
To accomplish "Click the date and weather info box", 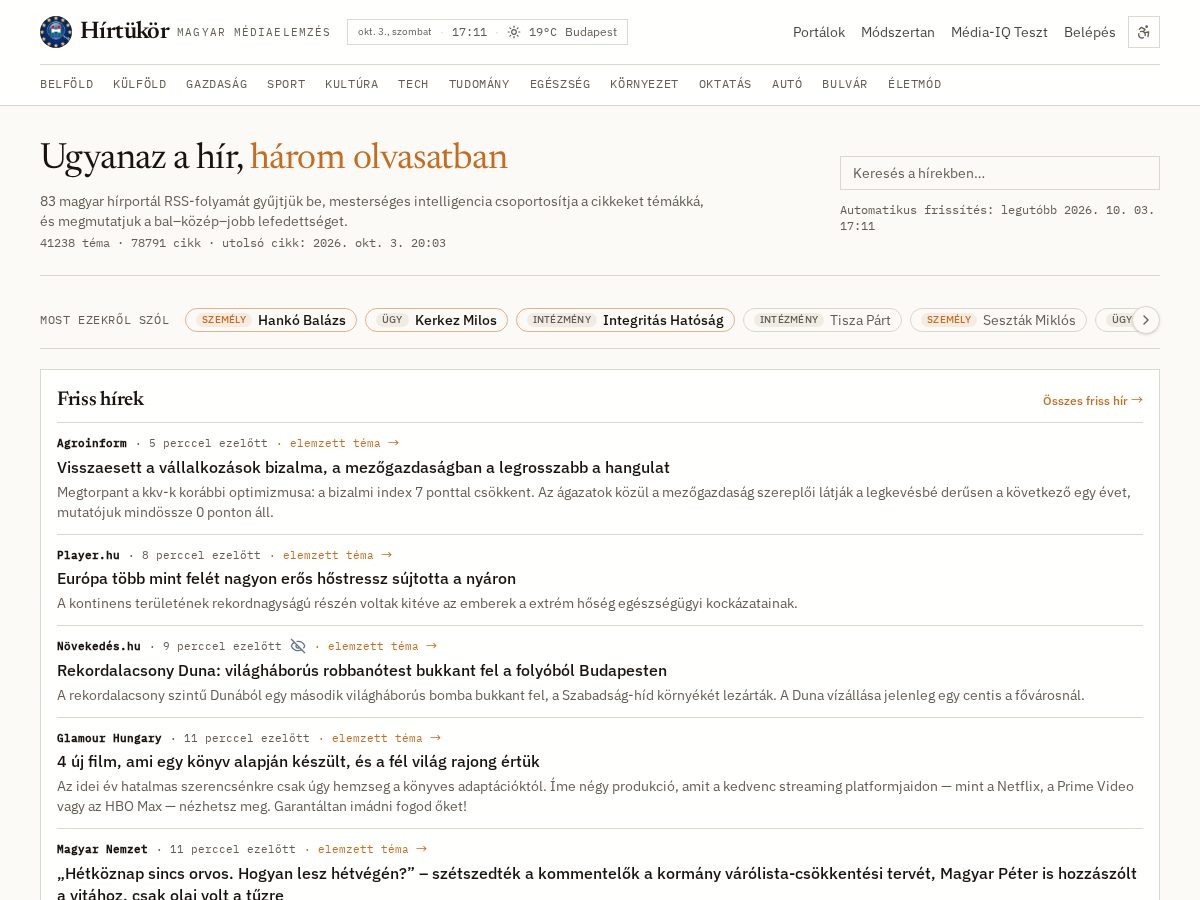I will point(487,32).
